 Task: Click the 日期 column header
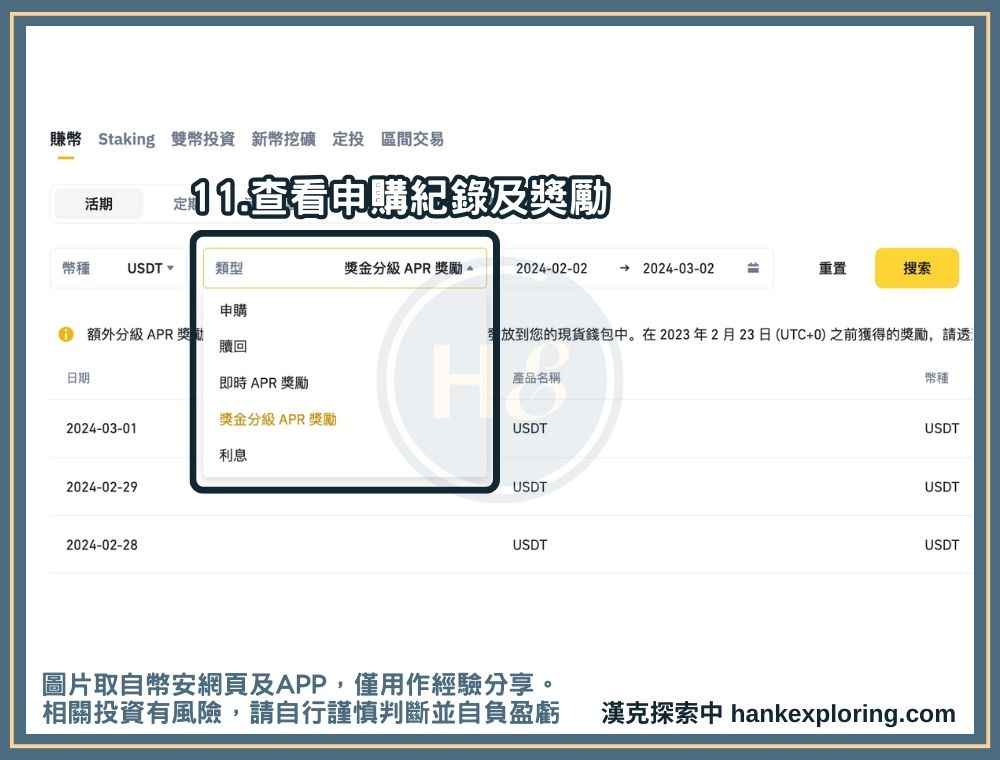(78, 378)
